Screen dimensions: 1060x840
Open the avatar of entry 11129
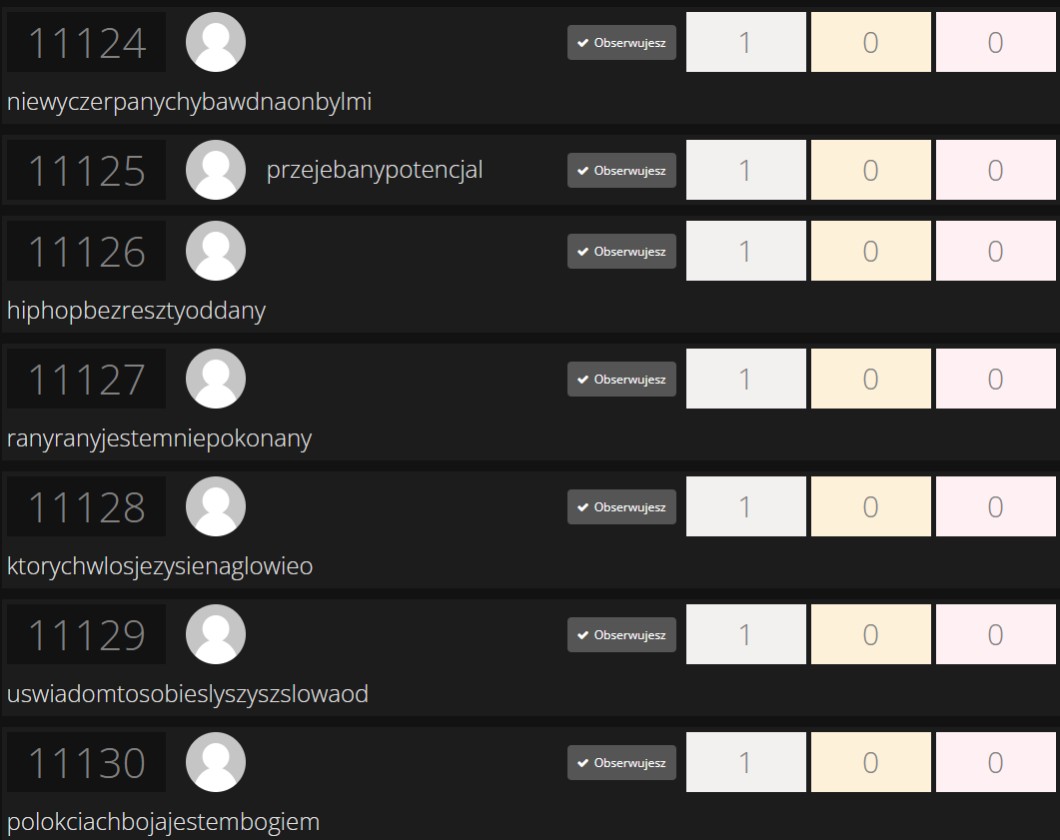point(216,635)
